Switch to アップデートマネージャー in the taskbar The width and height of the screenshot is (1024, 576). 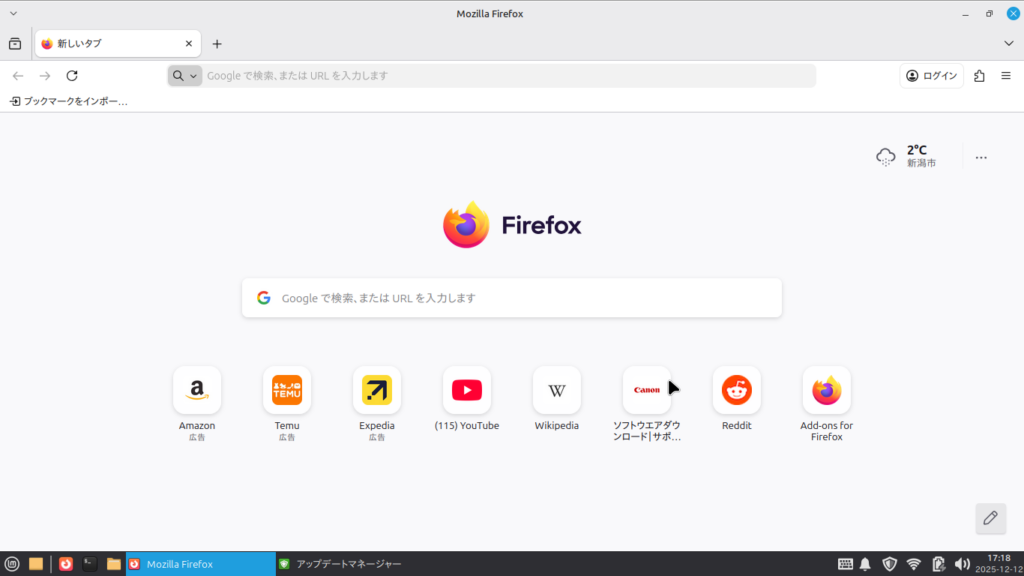point(340,564)
